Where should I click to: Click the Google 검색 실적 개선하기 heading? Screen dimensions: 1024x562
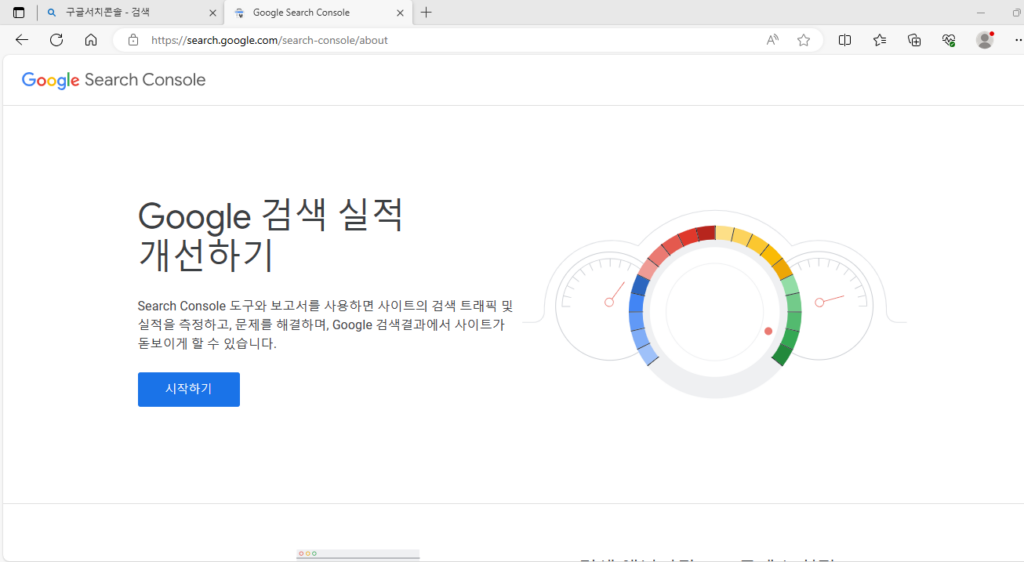click(270, 235)
